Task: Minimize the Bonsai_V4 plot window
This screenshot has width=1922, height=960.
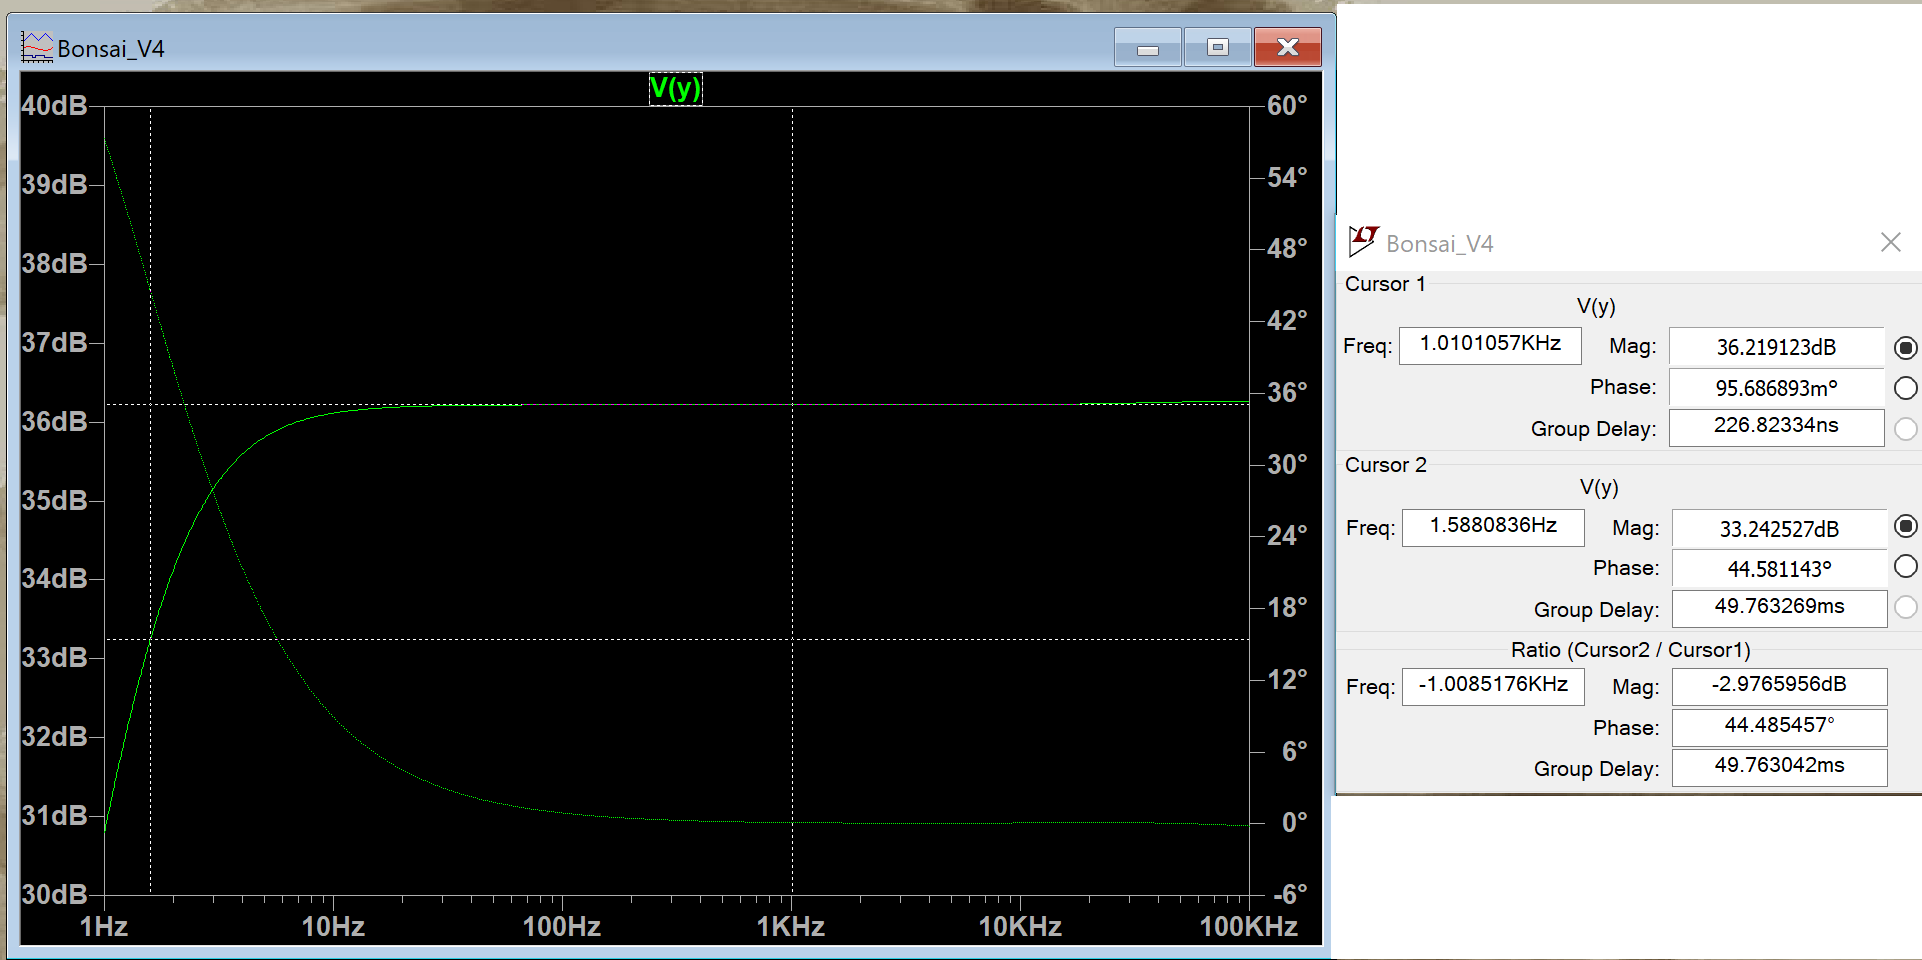Action: coord(1148,48)
